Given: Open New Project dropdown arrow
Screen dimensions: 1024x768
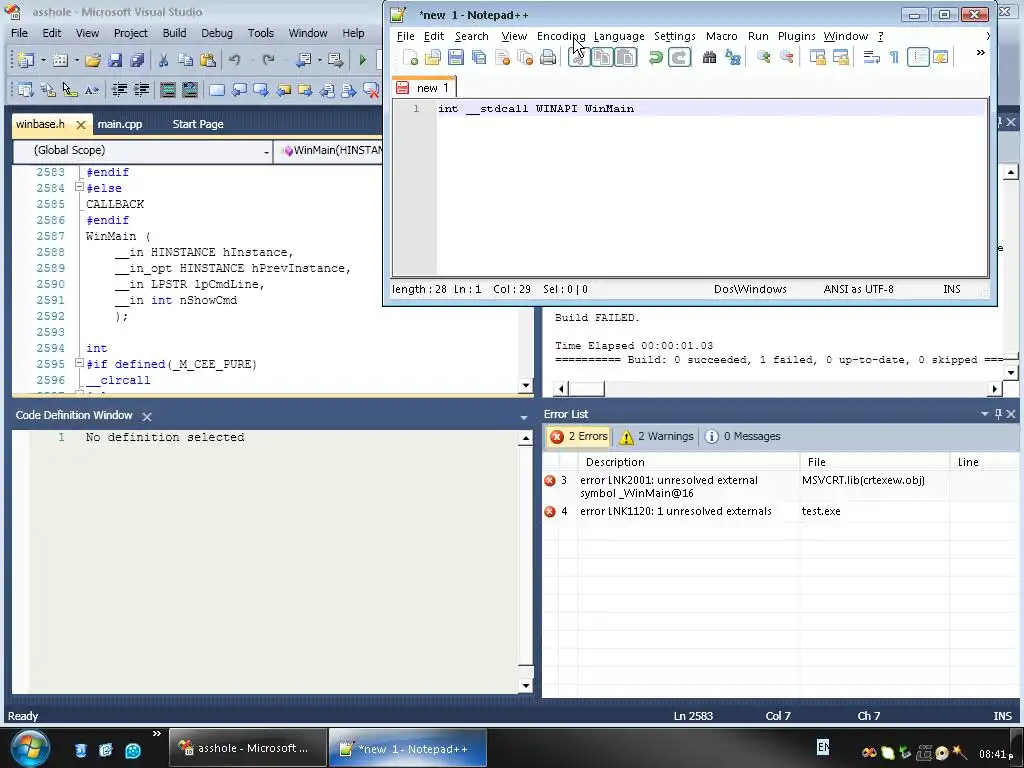Looking at the screenshot, I should click(x=43, y=61).
